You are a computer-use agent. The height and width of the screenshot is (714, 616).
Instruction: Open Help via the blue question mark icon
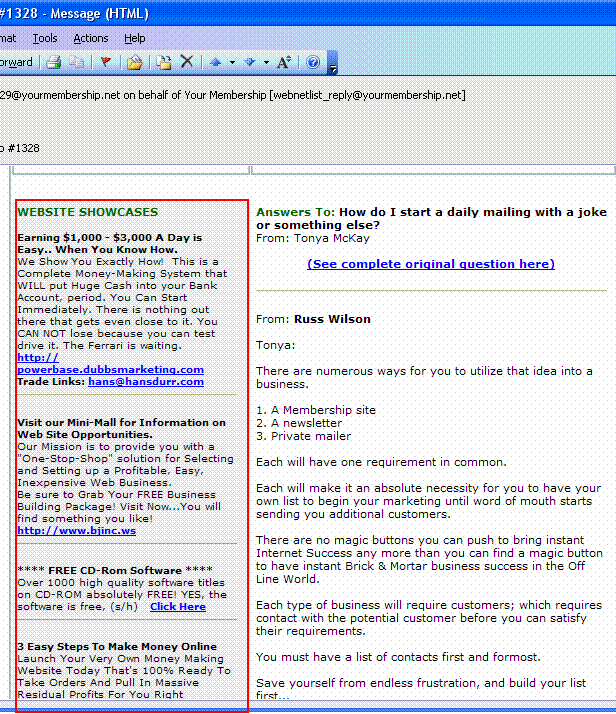[x=313, y=62]
